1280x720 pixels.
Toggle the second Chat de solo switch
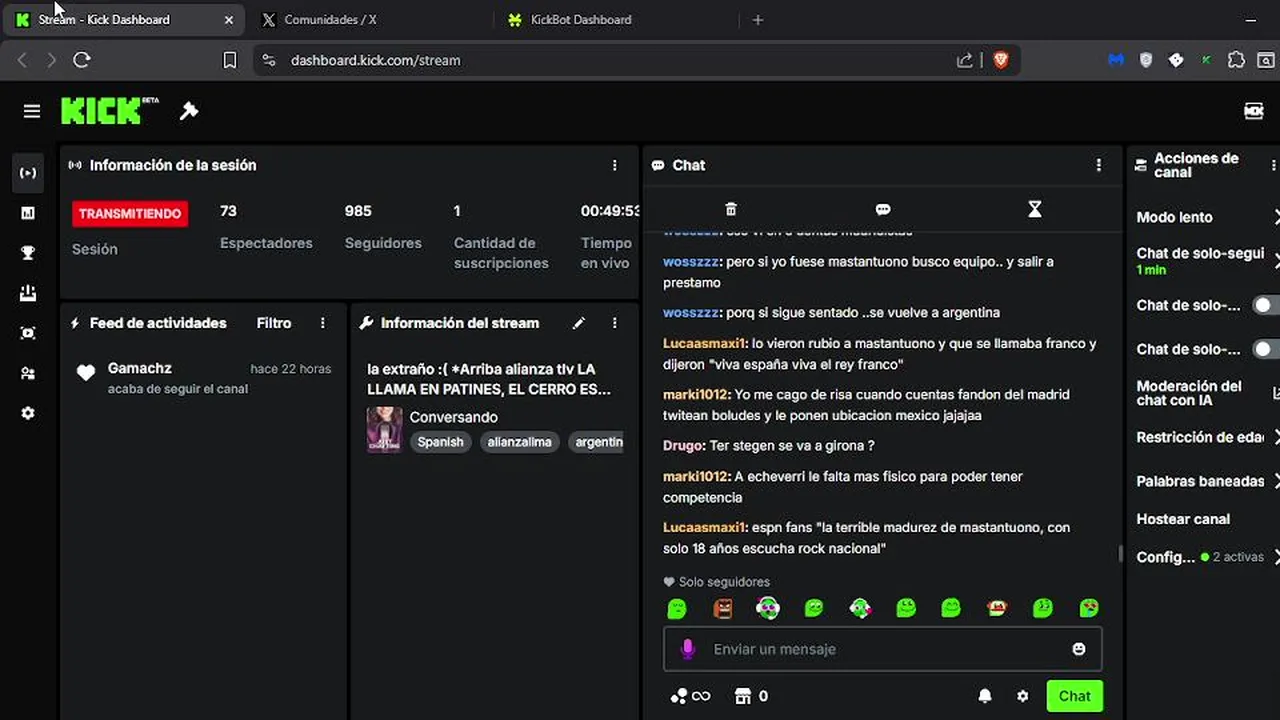pos(1266,349)
